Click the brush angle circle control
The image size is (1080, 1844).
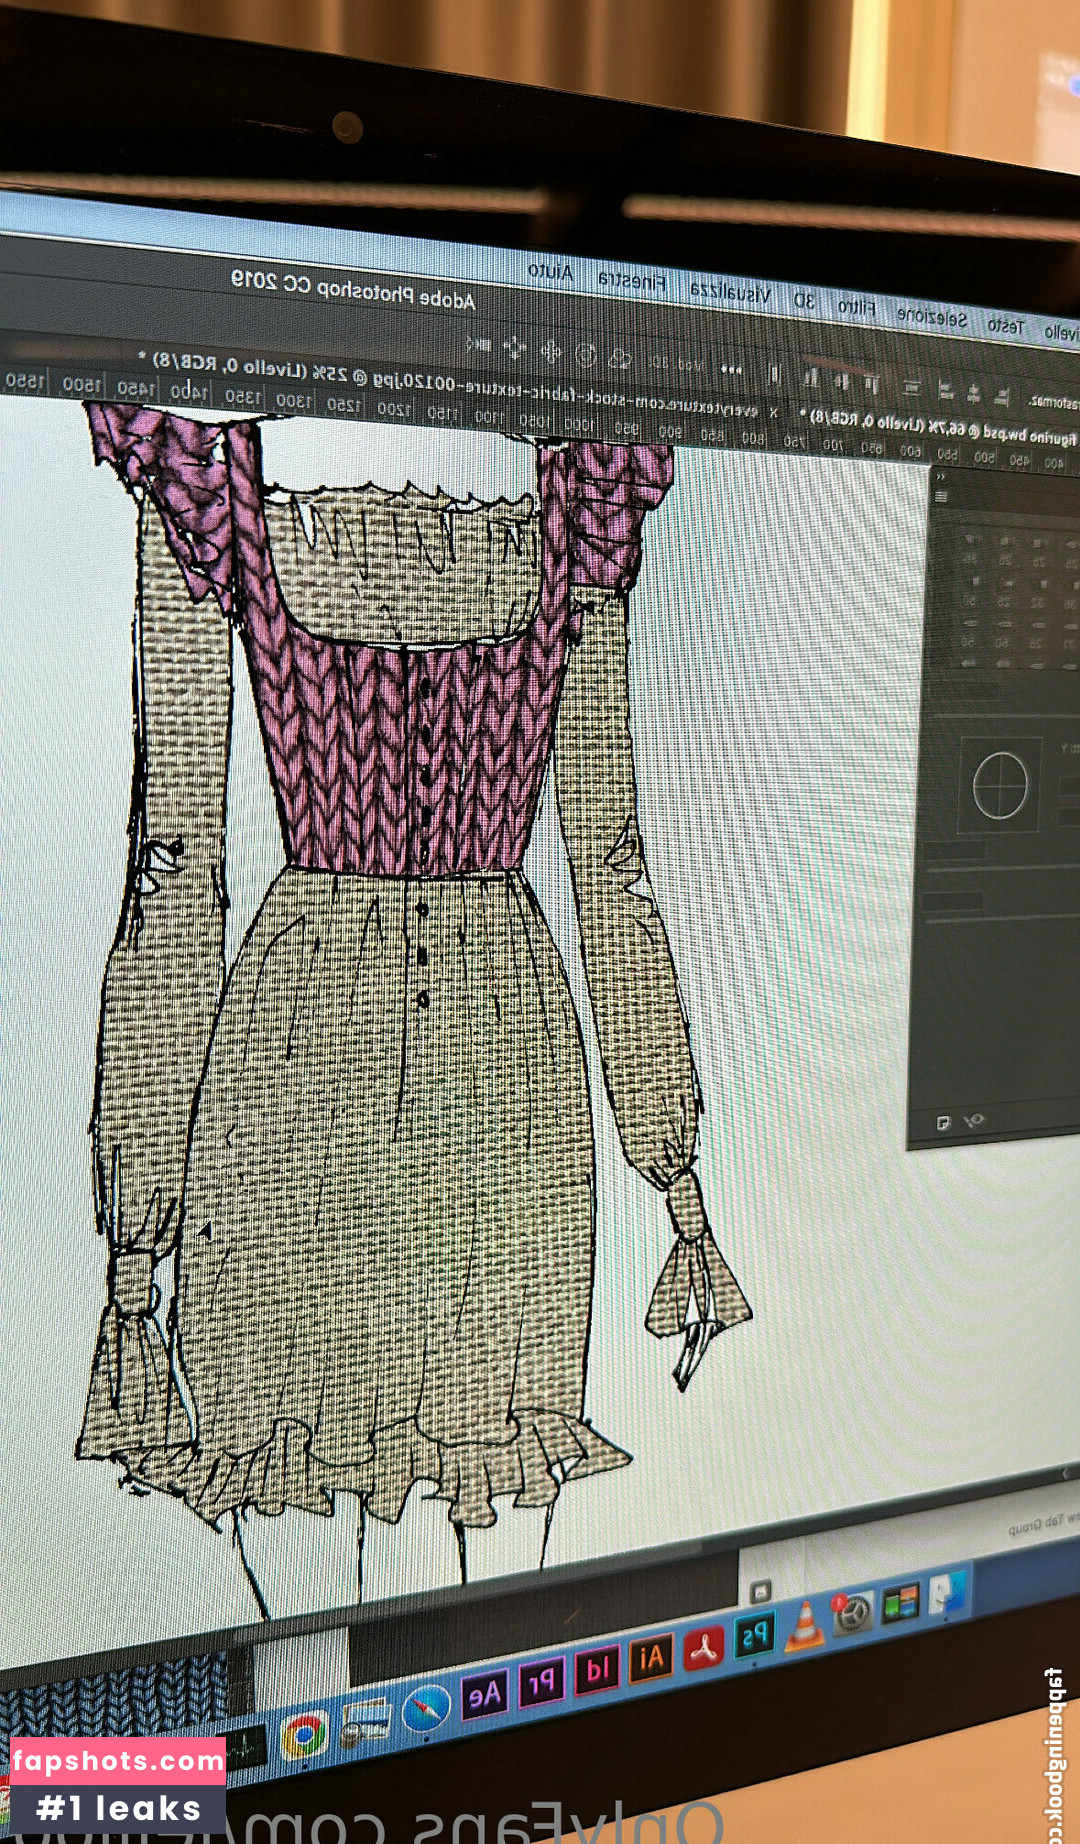1000,785
